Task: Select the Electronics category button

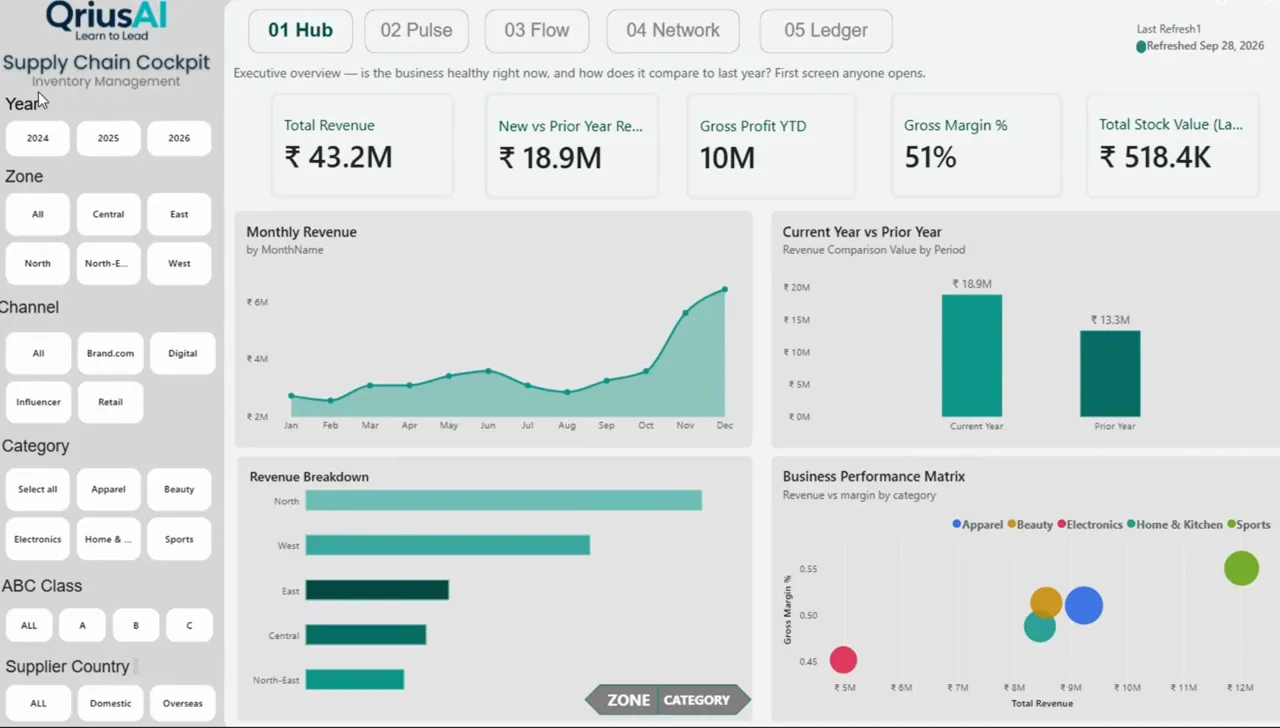Action: click(38, 539)
